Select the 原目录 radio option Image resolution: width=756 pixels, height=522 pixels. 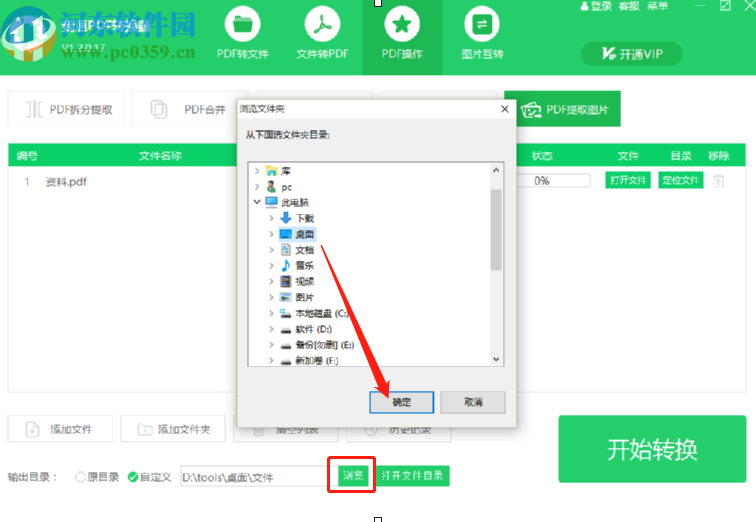97,477
